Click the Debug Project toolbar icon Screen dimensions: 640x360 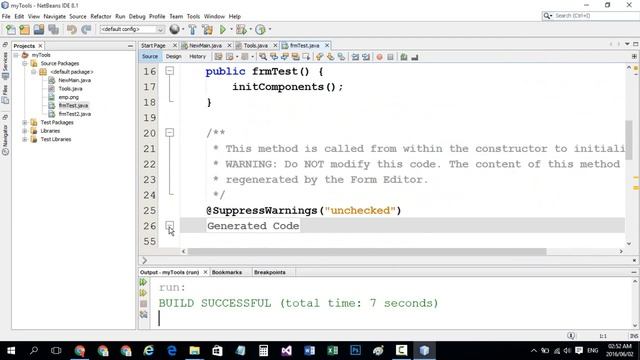click(x=241, y=29)
